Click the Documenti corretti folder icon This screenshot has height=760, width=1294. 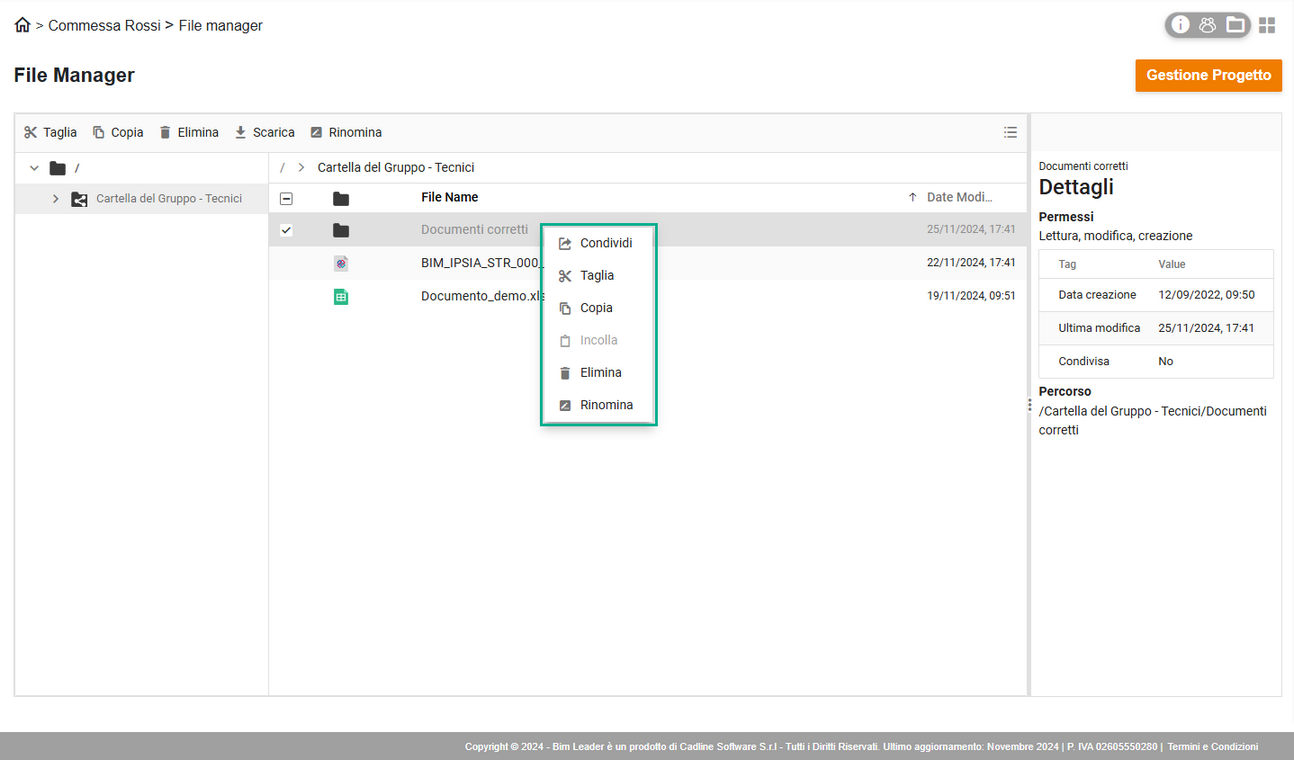[x=341, y=230]
